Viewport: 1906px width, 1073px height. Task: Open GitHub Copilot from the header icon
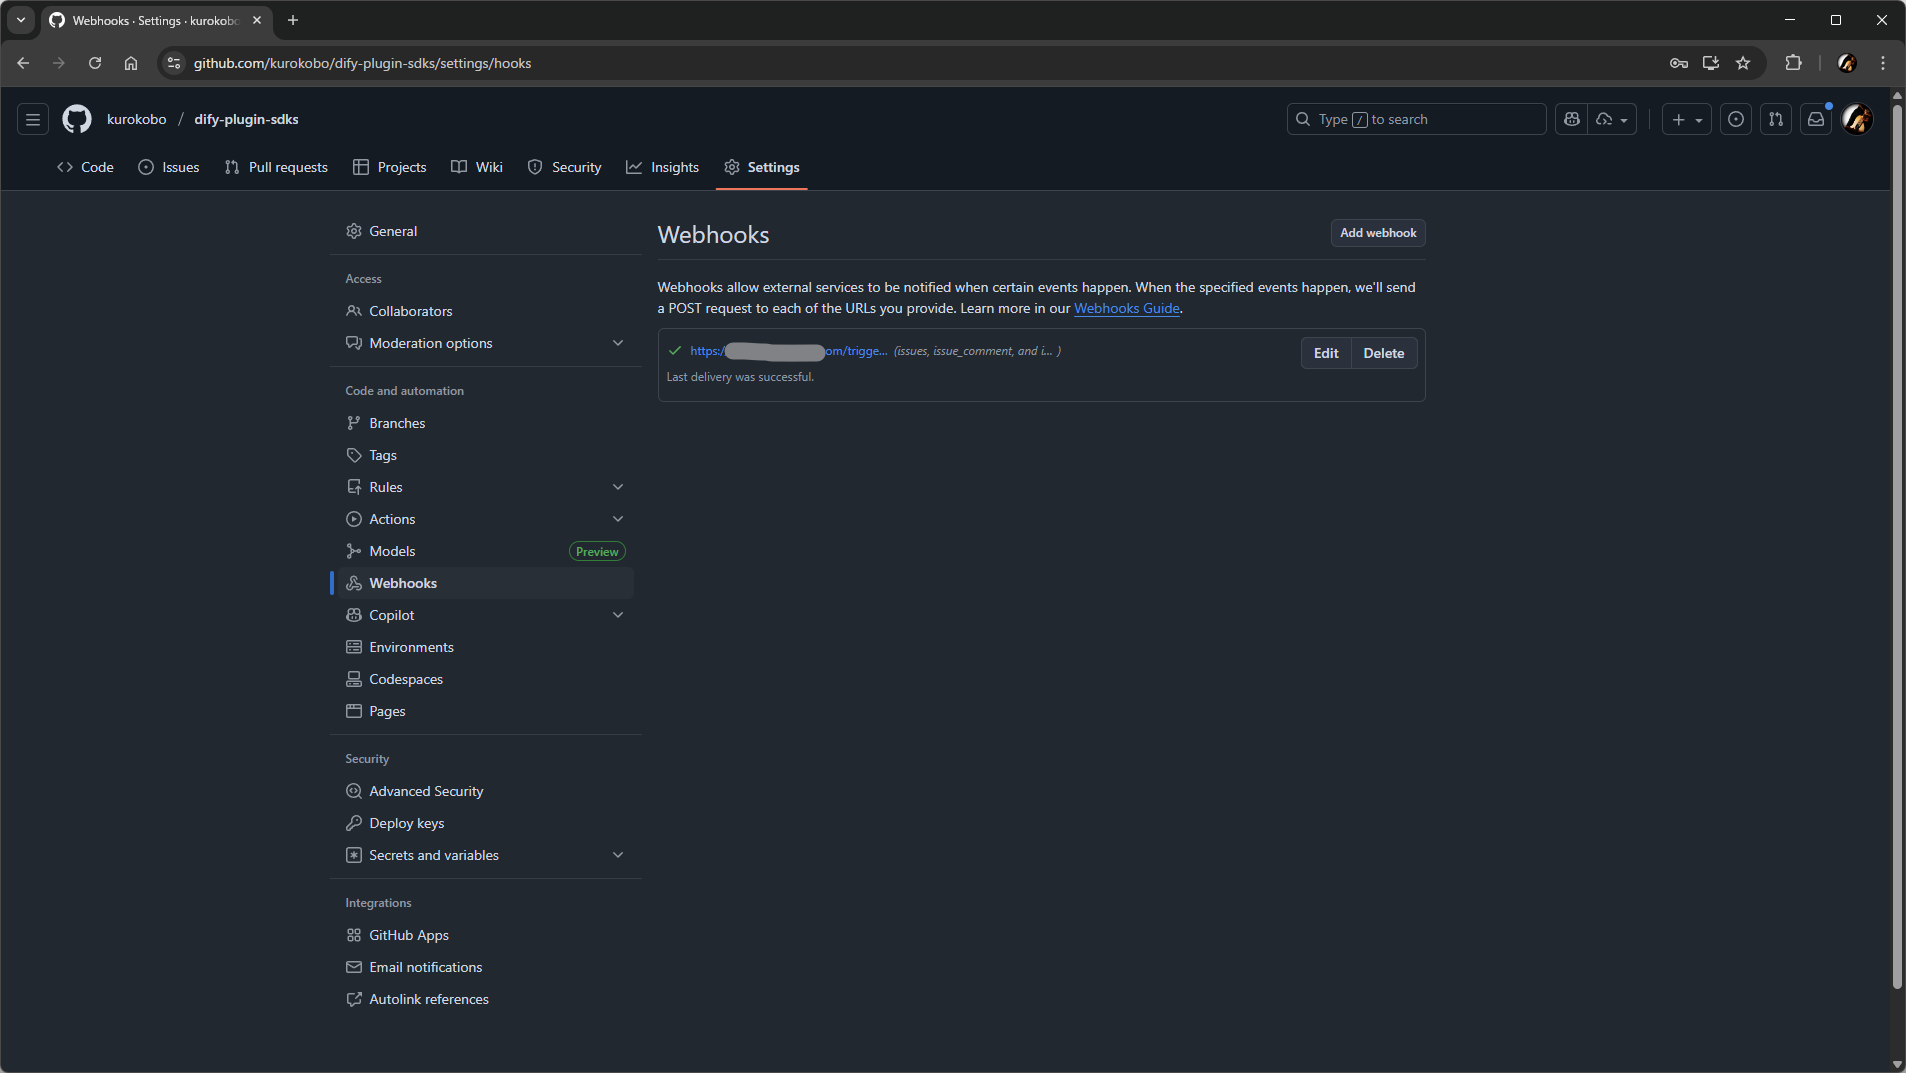tap(1572, 119)
